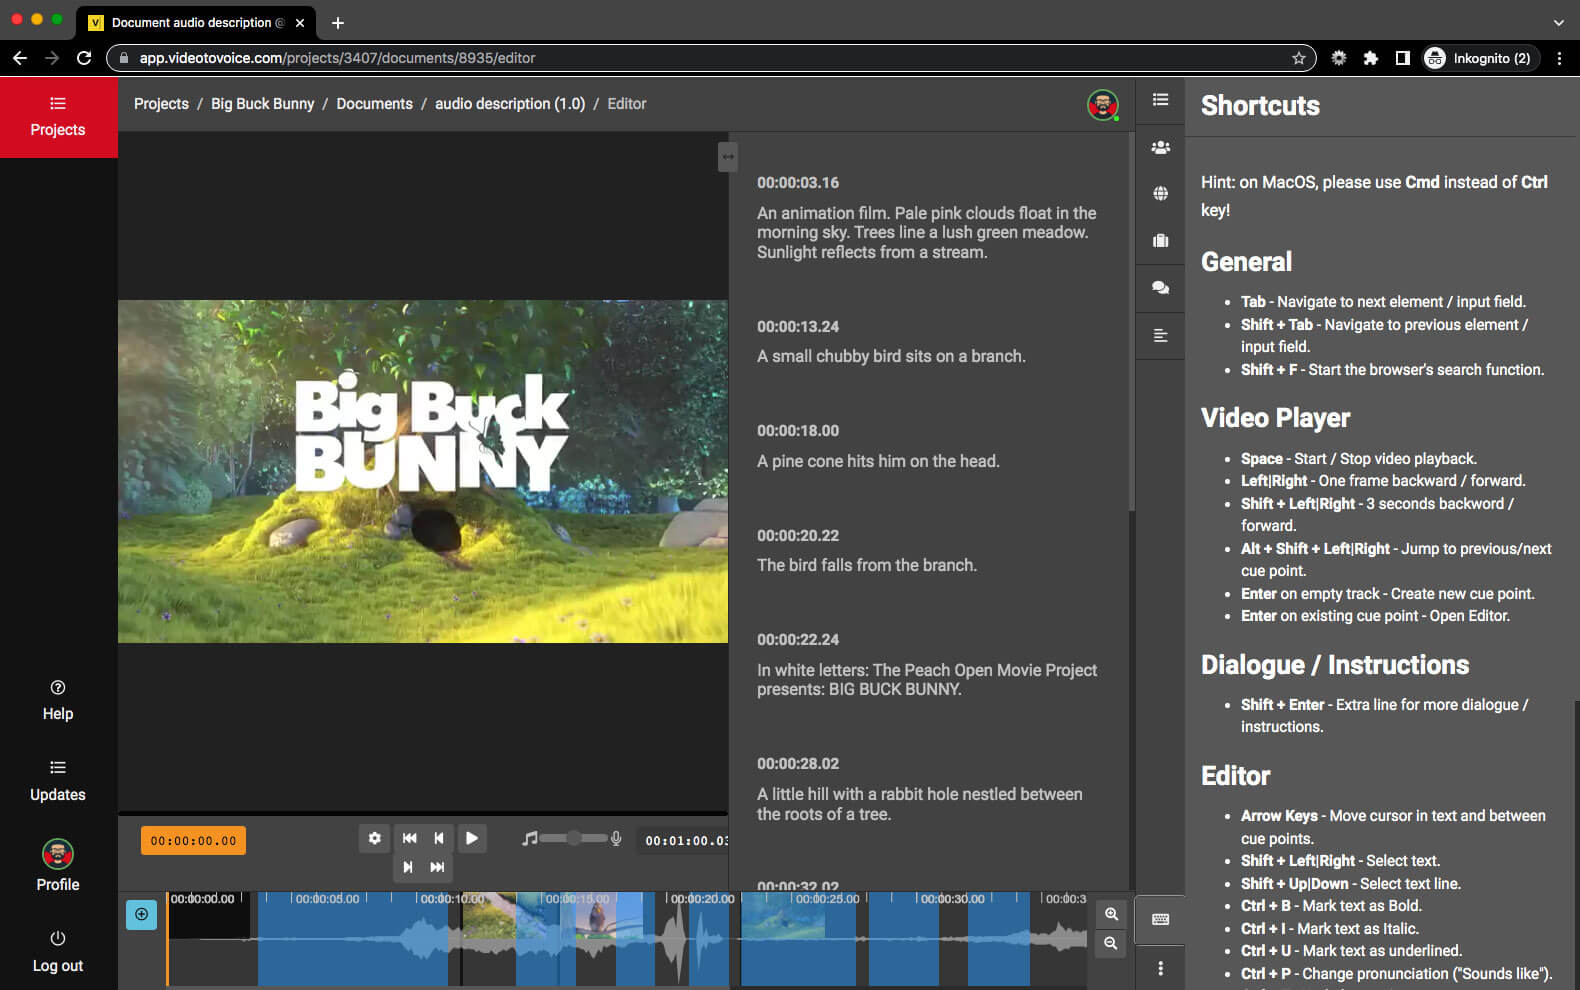Skip to the next cue point
Screen dimensions: 1580x990
coord(437,867)
